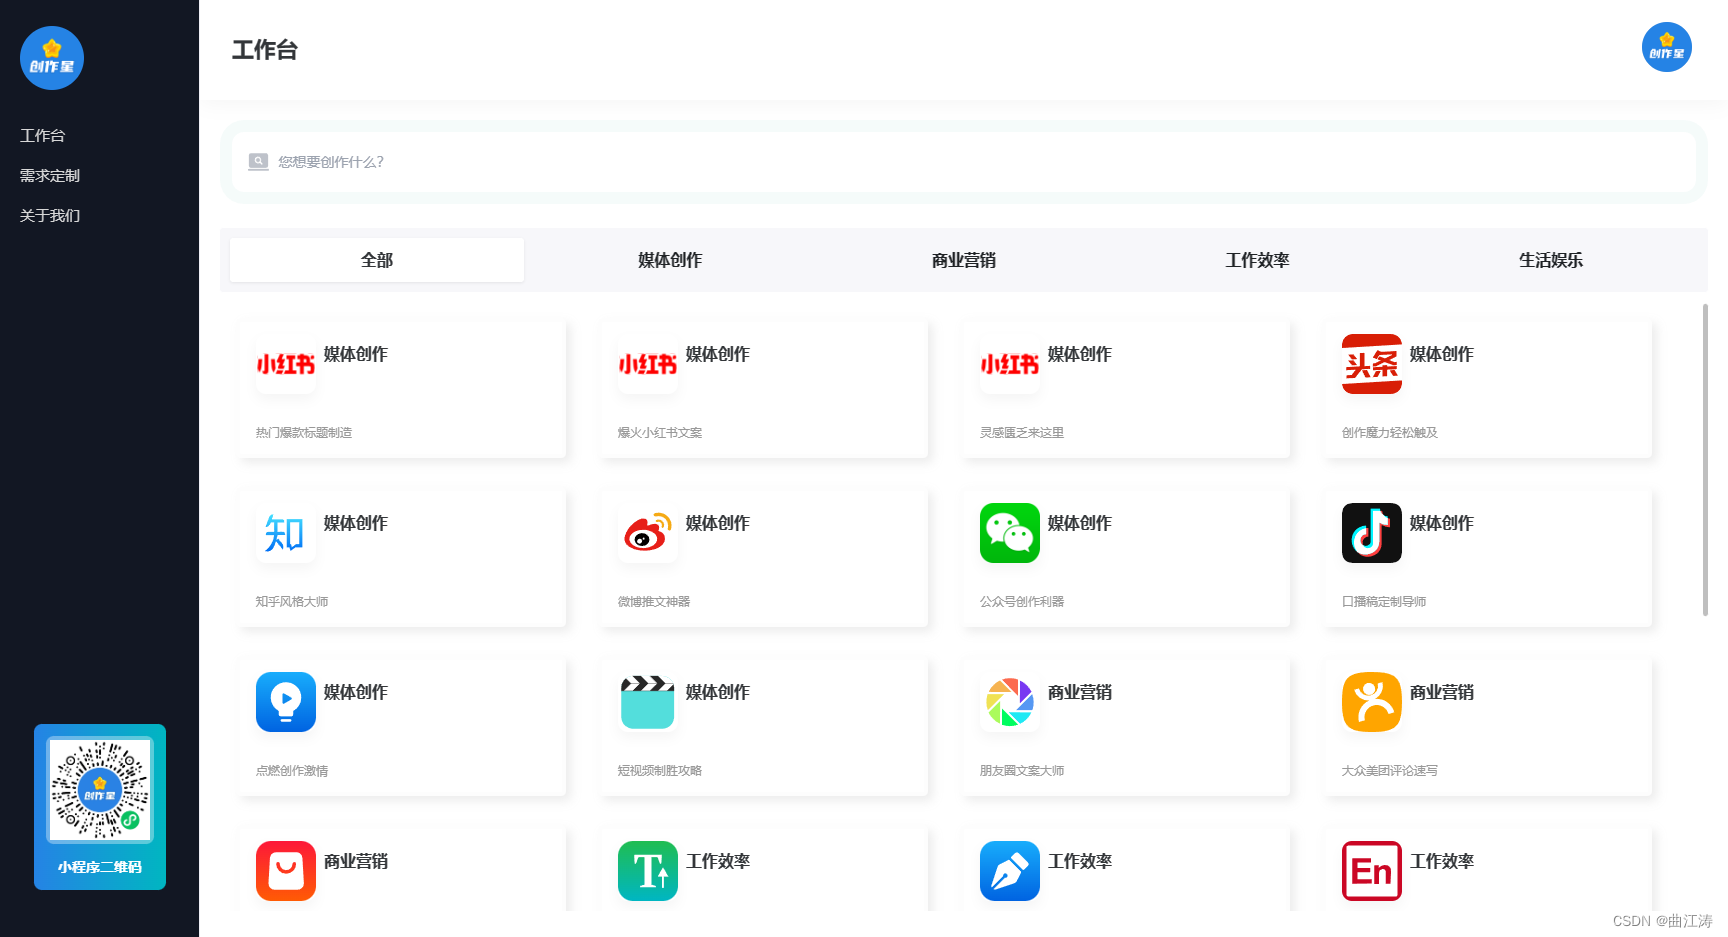Open the 朋友圈文案大师 description
The image size is (1728, 937).
click(x=1022, y=771)
